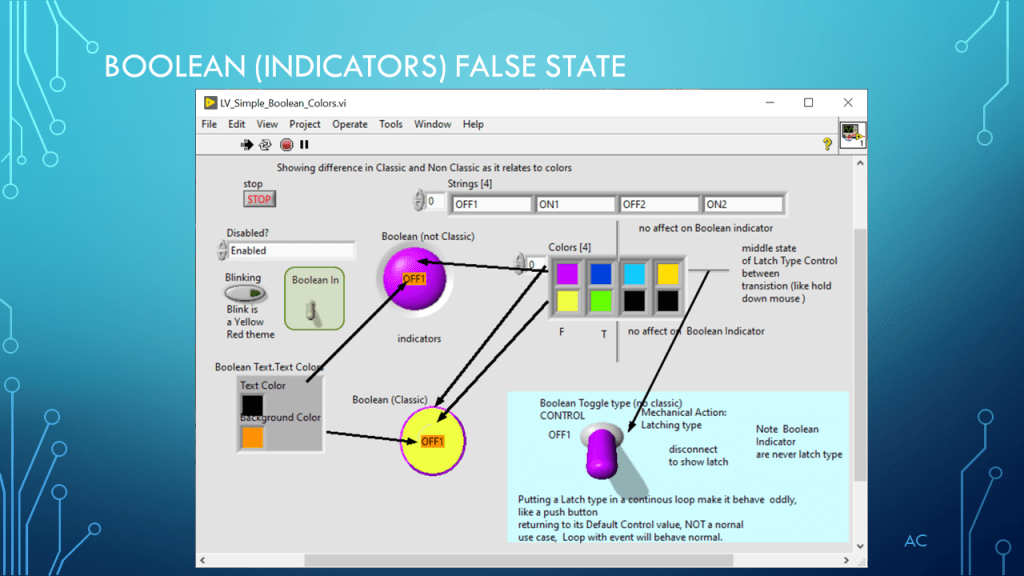
Task: Click the Strings array index stepper
Action: point(419,201)
